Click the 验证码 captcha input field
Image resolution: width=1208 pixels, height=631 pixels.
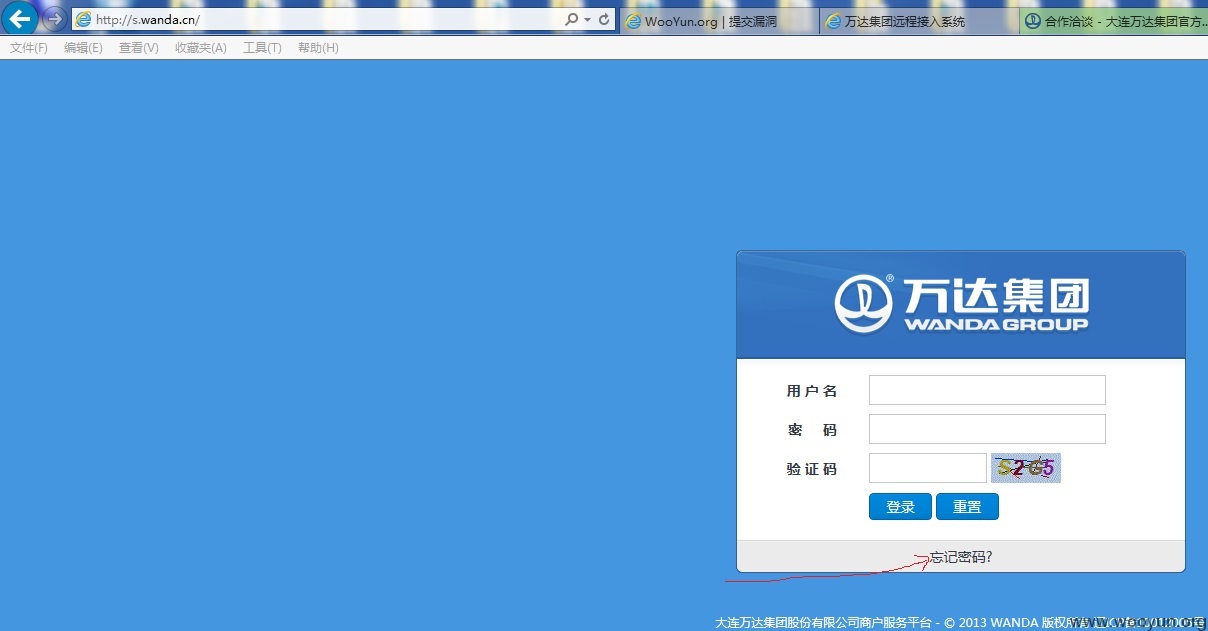928,468
